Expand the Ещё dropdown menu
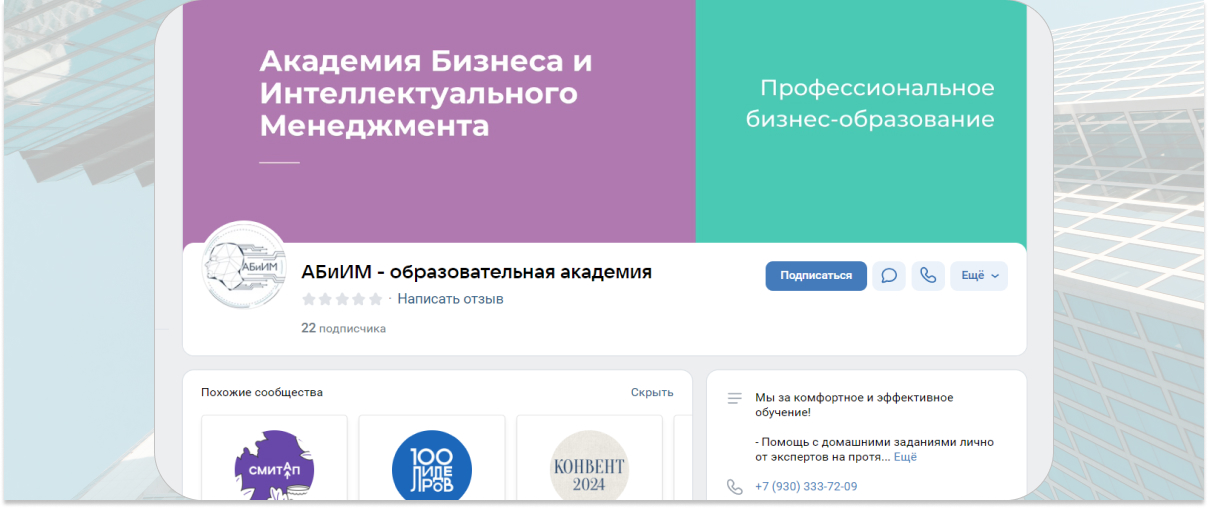1208x508 pixels. point(979,276)
